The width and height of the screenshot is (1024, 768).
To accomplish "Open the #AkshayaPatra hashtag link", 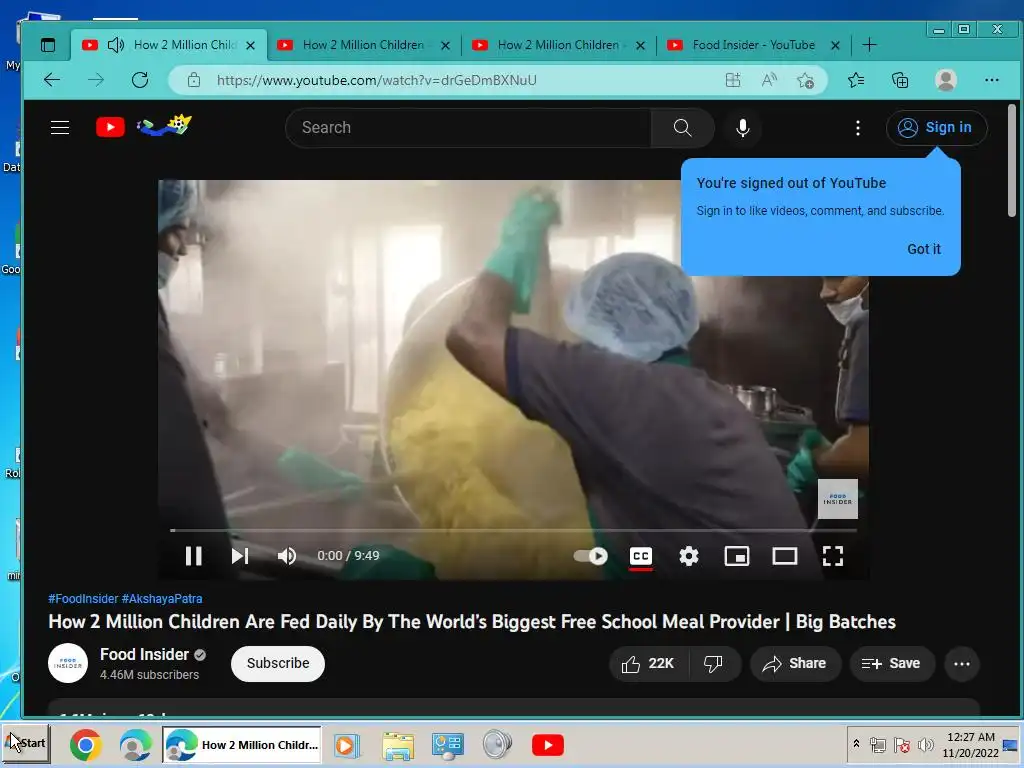I will [162, 598].
